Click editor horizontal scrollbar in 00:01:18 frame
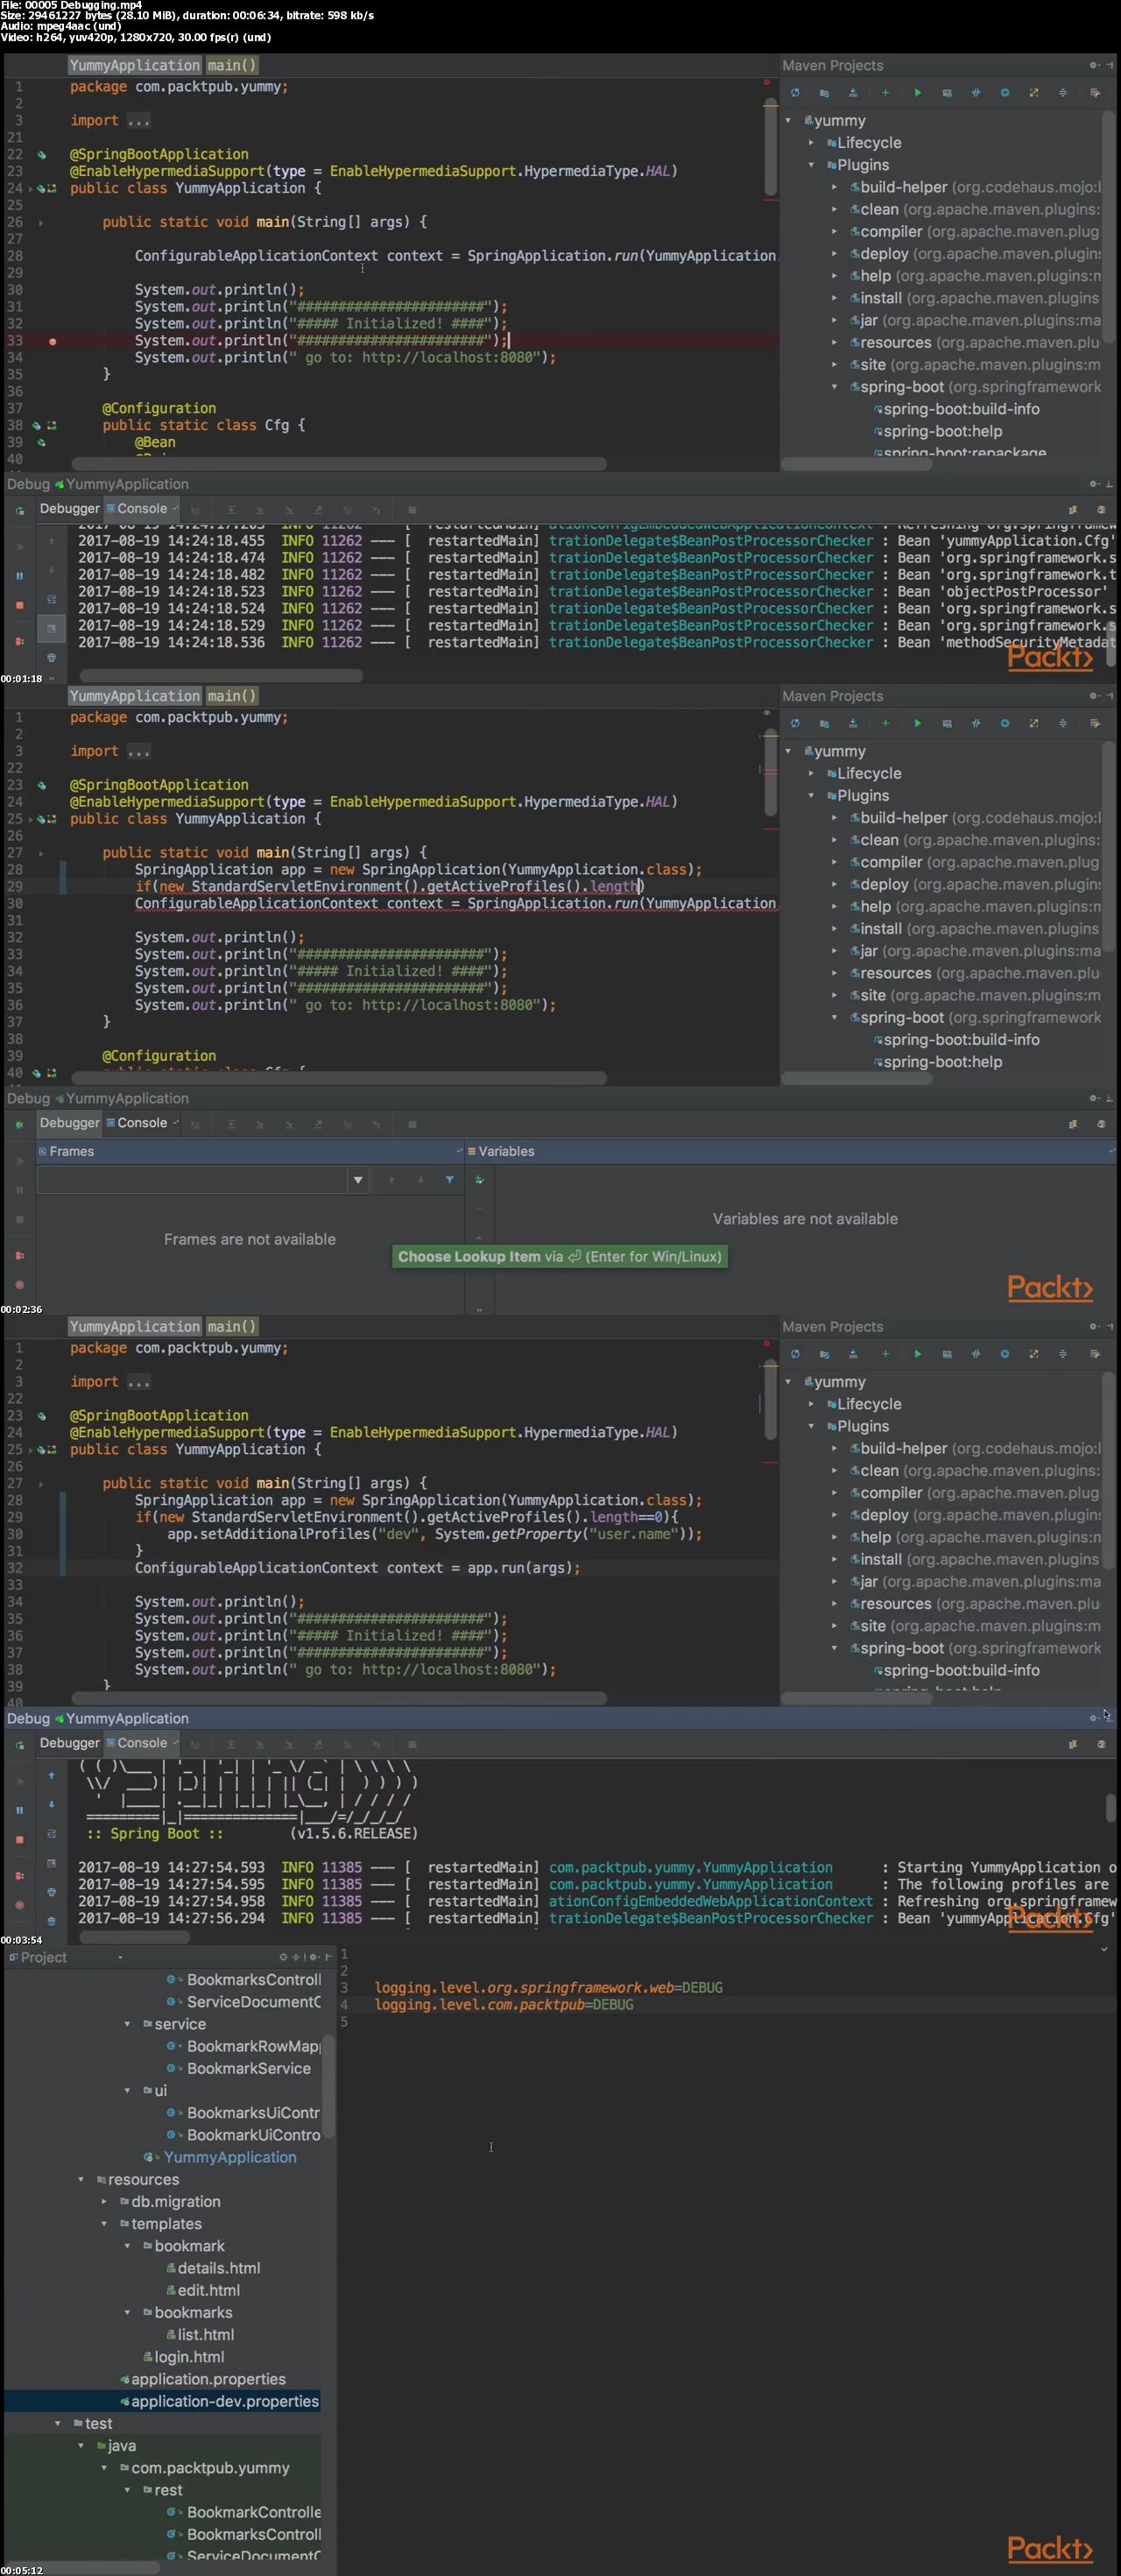Viewport: 1121px width, 2576px height. (x=339, y=464)
